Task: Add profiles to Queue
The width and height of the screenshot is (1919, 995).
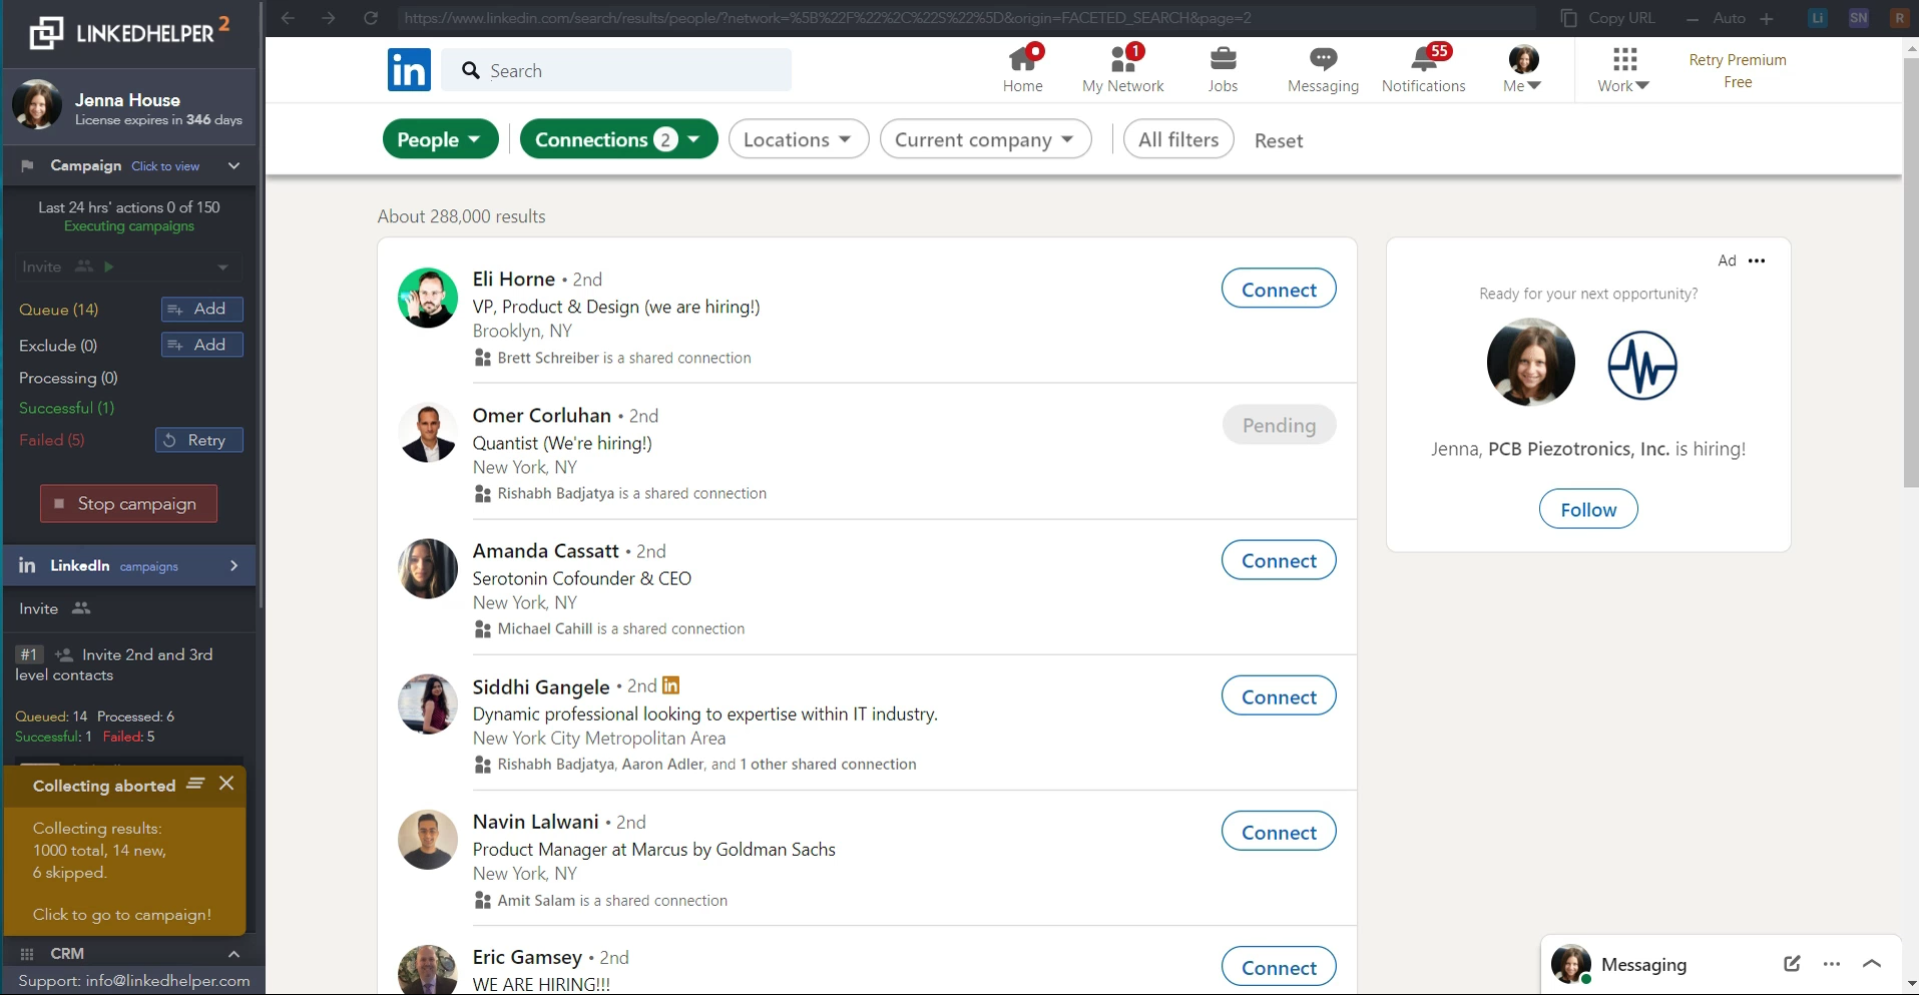Action: coord(202,309)
